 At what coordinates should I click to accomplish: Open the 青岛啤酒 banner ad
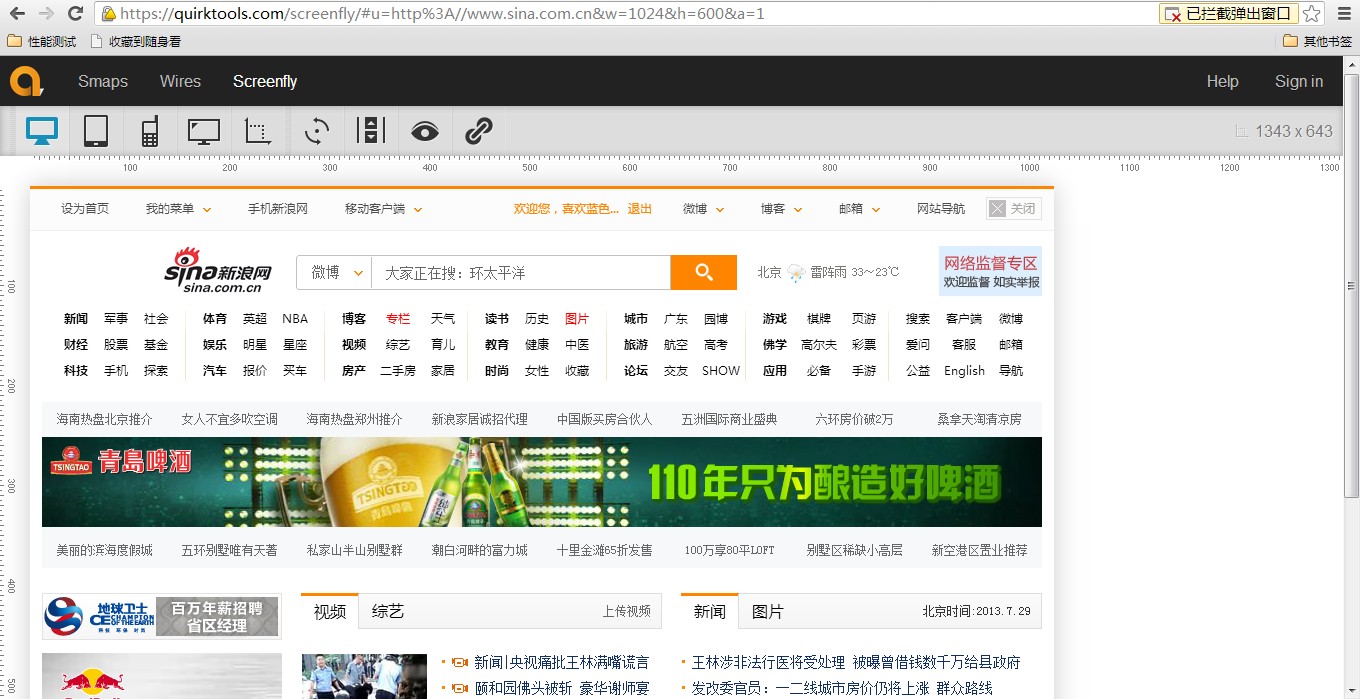(x=542, y=482)
